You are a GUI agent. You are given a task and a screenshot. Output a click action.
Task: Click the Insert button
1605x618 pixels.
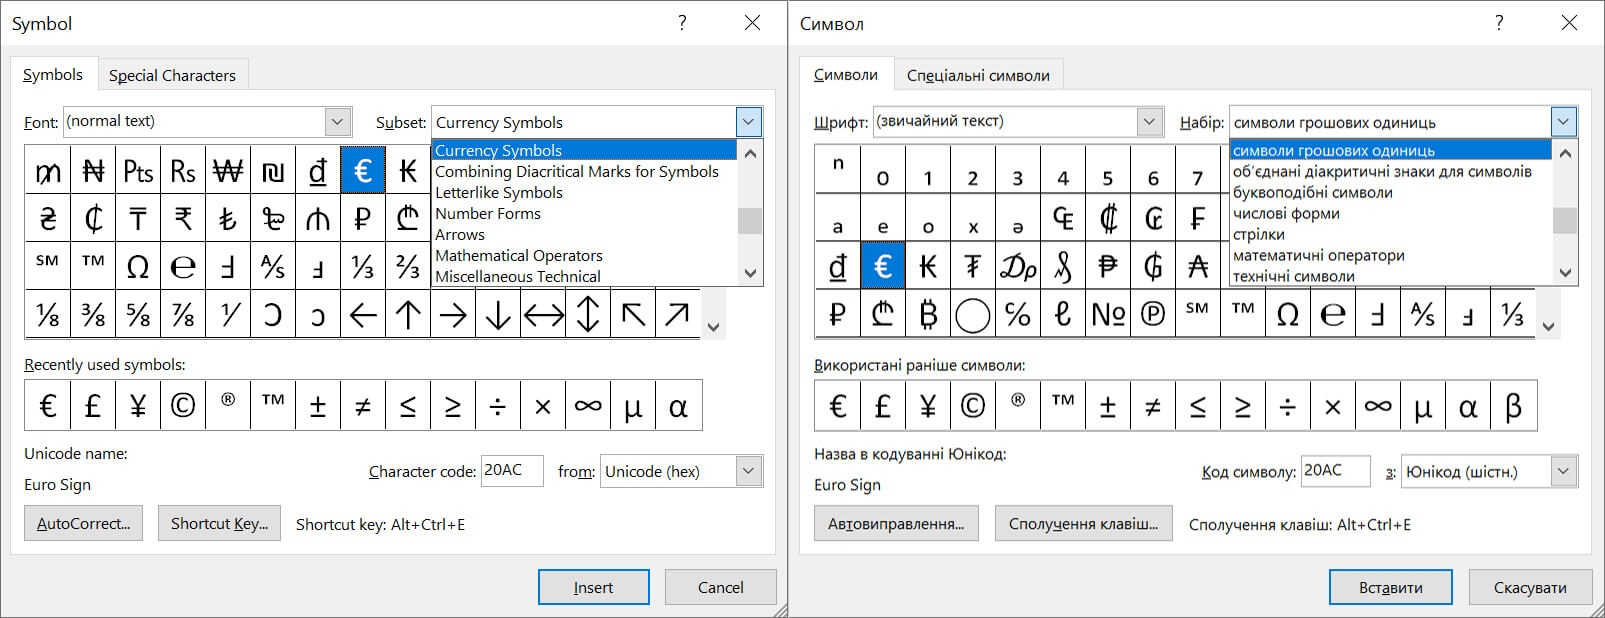(x=593, y=587)
